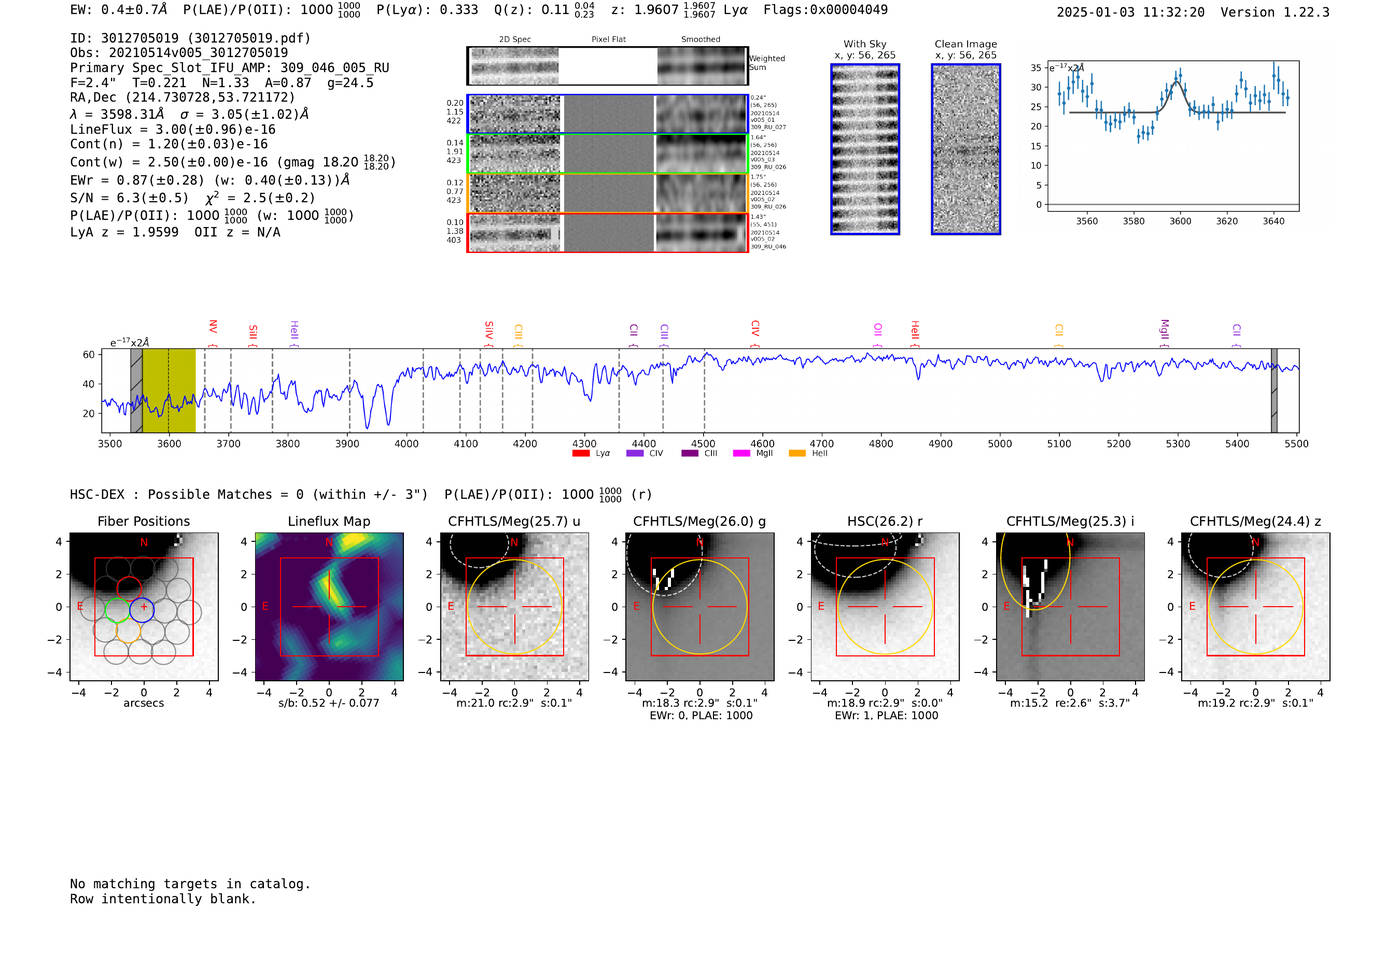
Task: Click the 'Row intentionally blank.' text
Action: (163, 899)
